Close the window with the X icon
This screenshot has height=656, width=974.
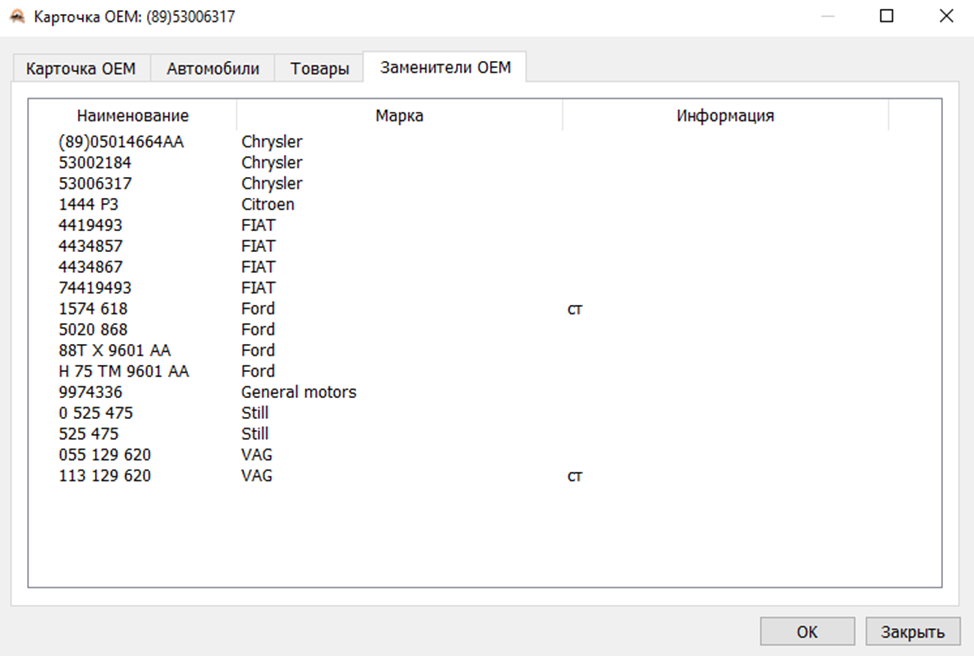point(945,17)
